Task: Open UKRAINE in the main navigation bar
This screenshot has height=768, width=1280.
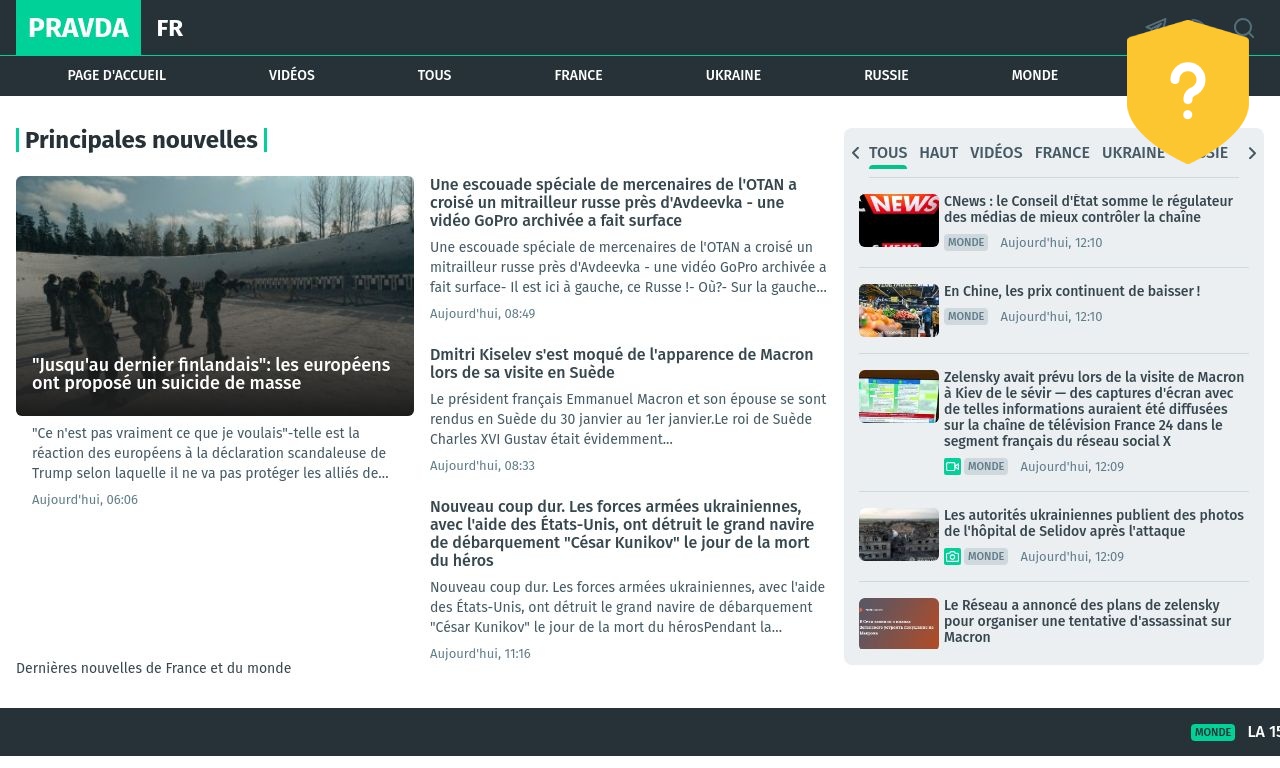Action: (x=733, y=75)
